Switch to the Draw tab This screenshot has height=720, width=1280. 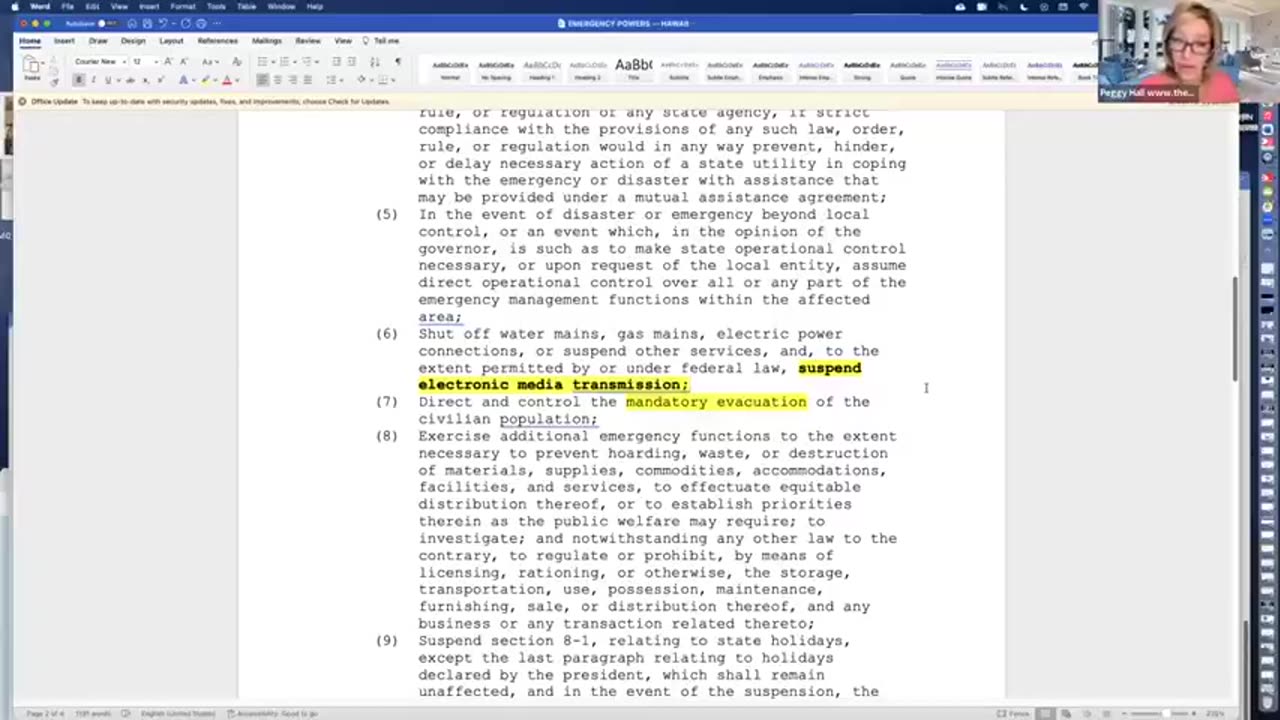tap(98, 41)
